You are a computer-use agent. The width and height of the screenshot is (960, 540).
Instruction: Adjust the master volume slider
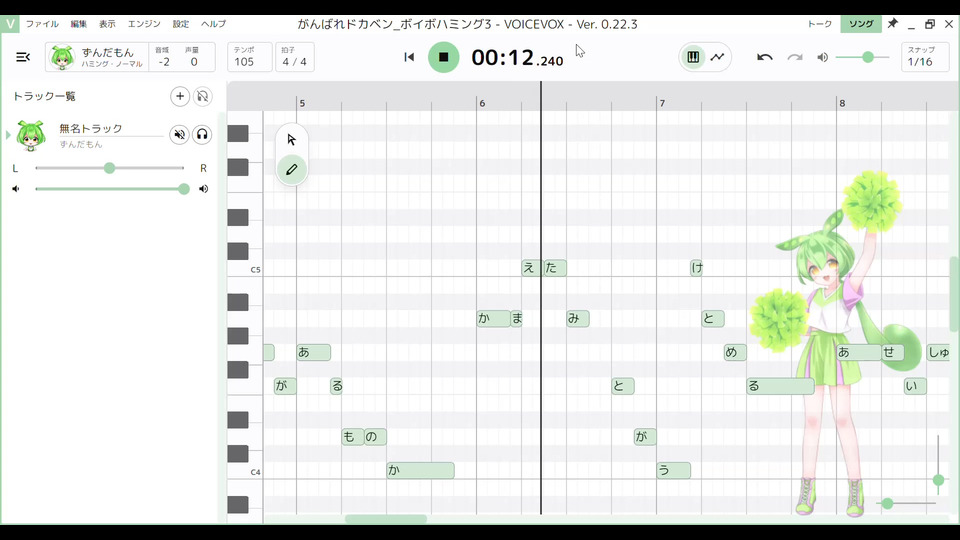[862, 57]
